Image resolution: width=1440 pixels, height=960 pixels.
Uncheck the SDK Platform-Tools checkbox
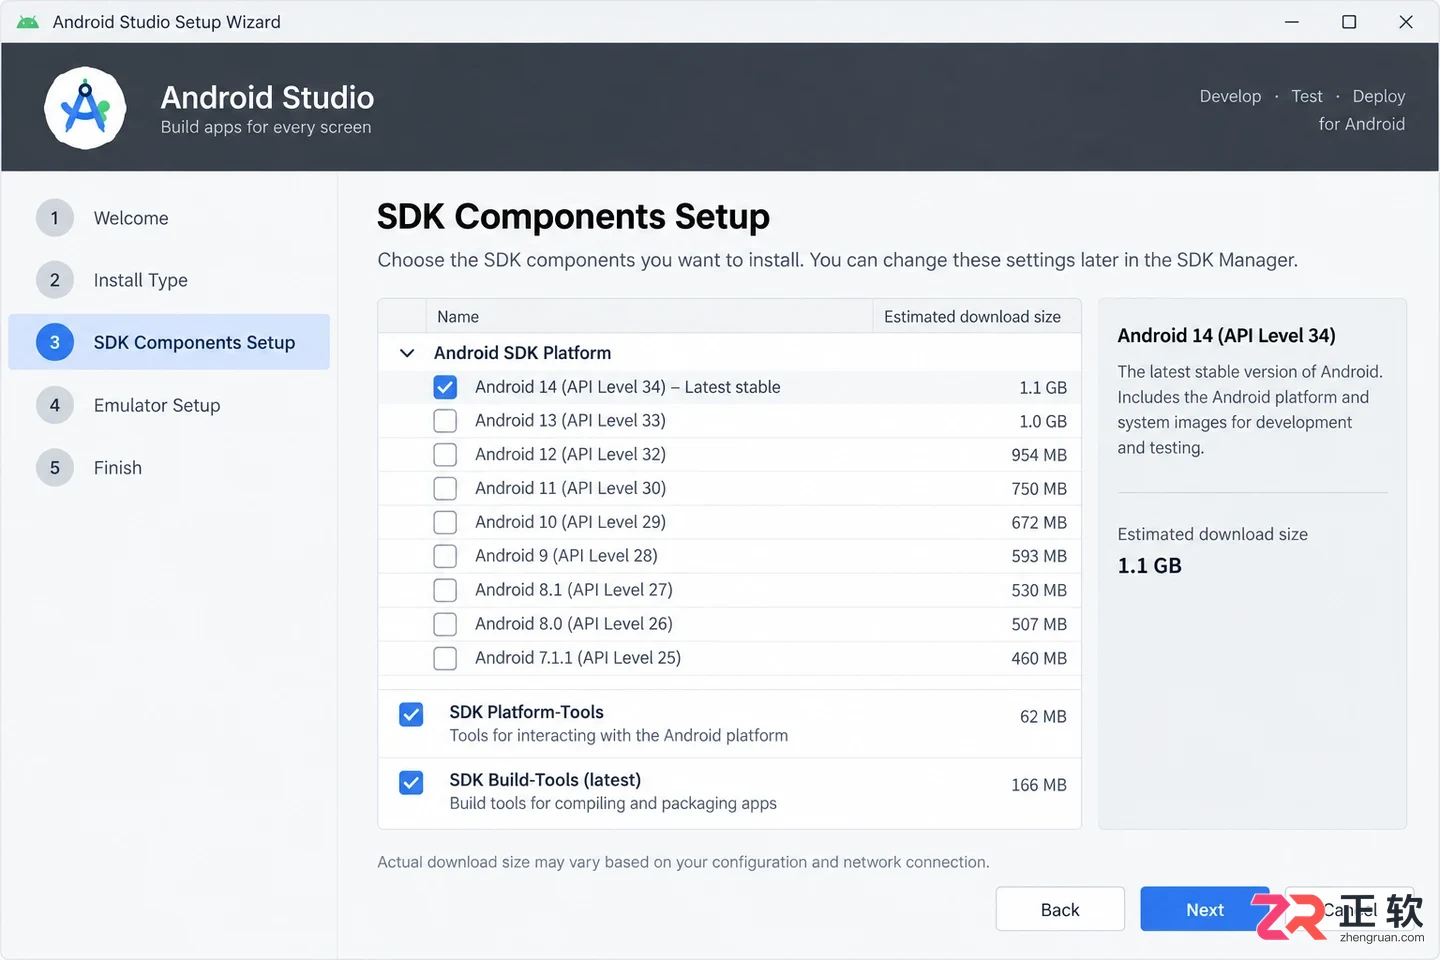[411, 714]
